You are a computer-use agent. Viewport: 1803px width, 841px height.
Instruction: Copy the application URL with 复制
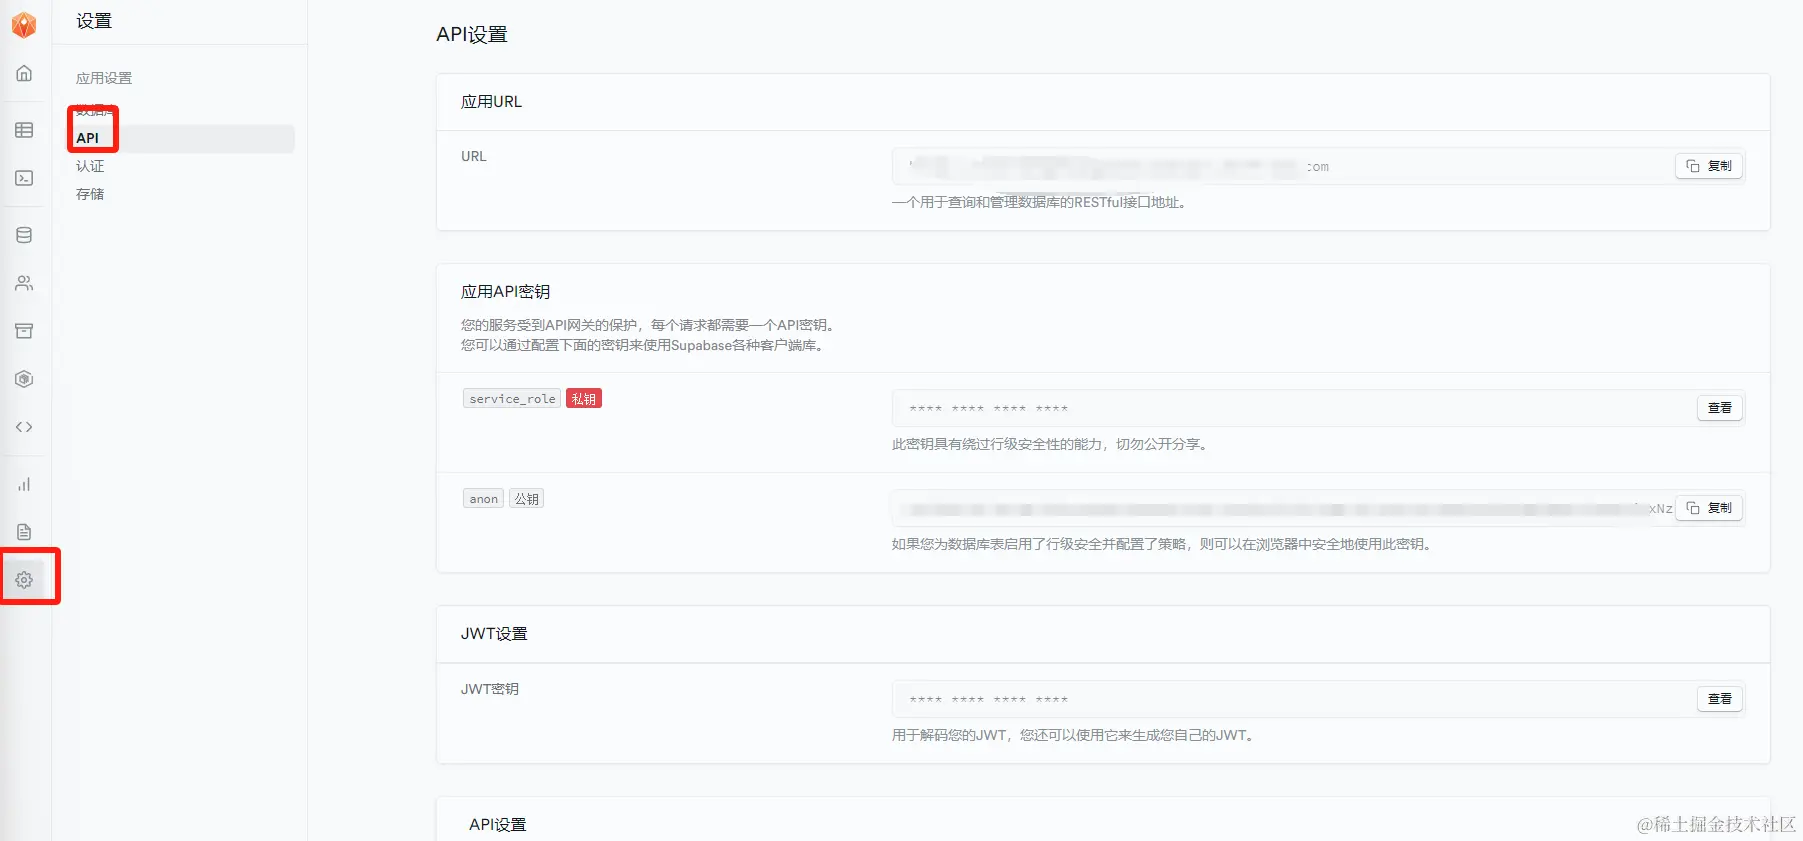point(1709,166)
